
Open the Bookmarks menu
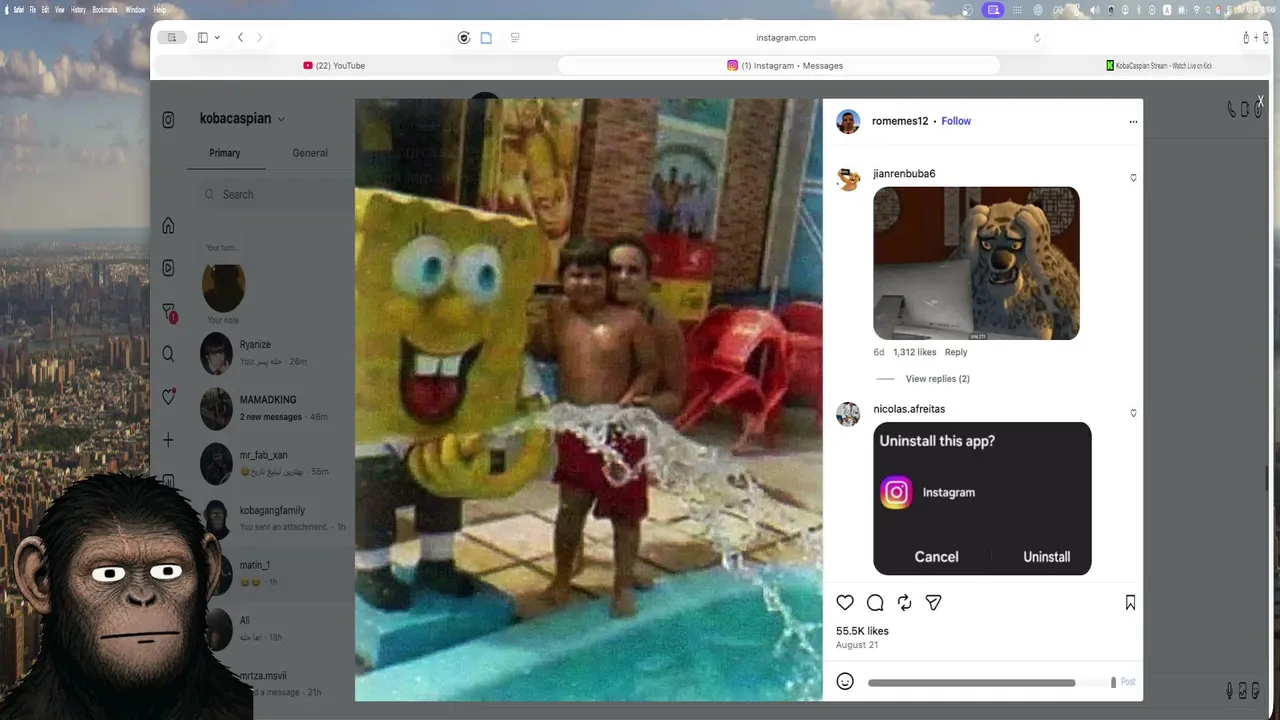[105, 9]
